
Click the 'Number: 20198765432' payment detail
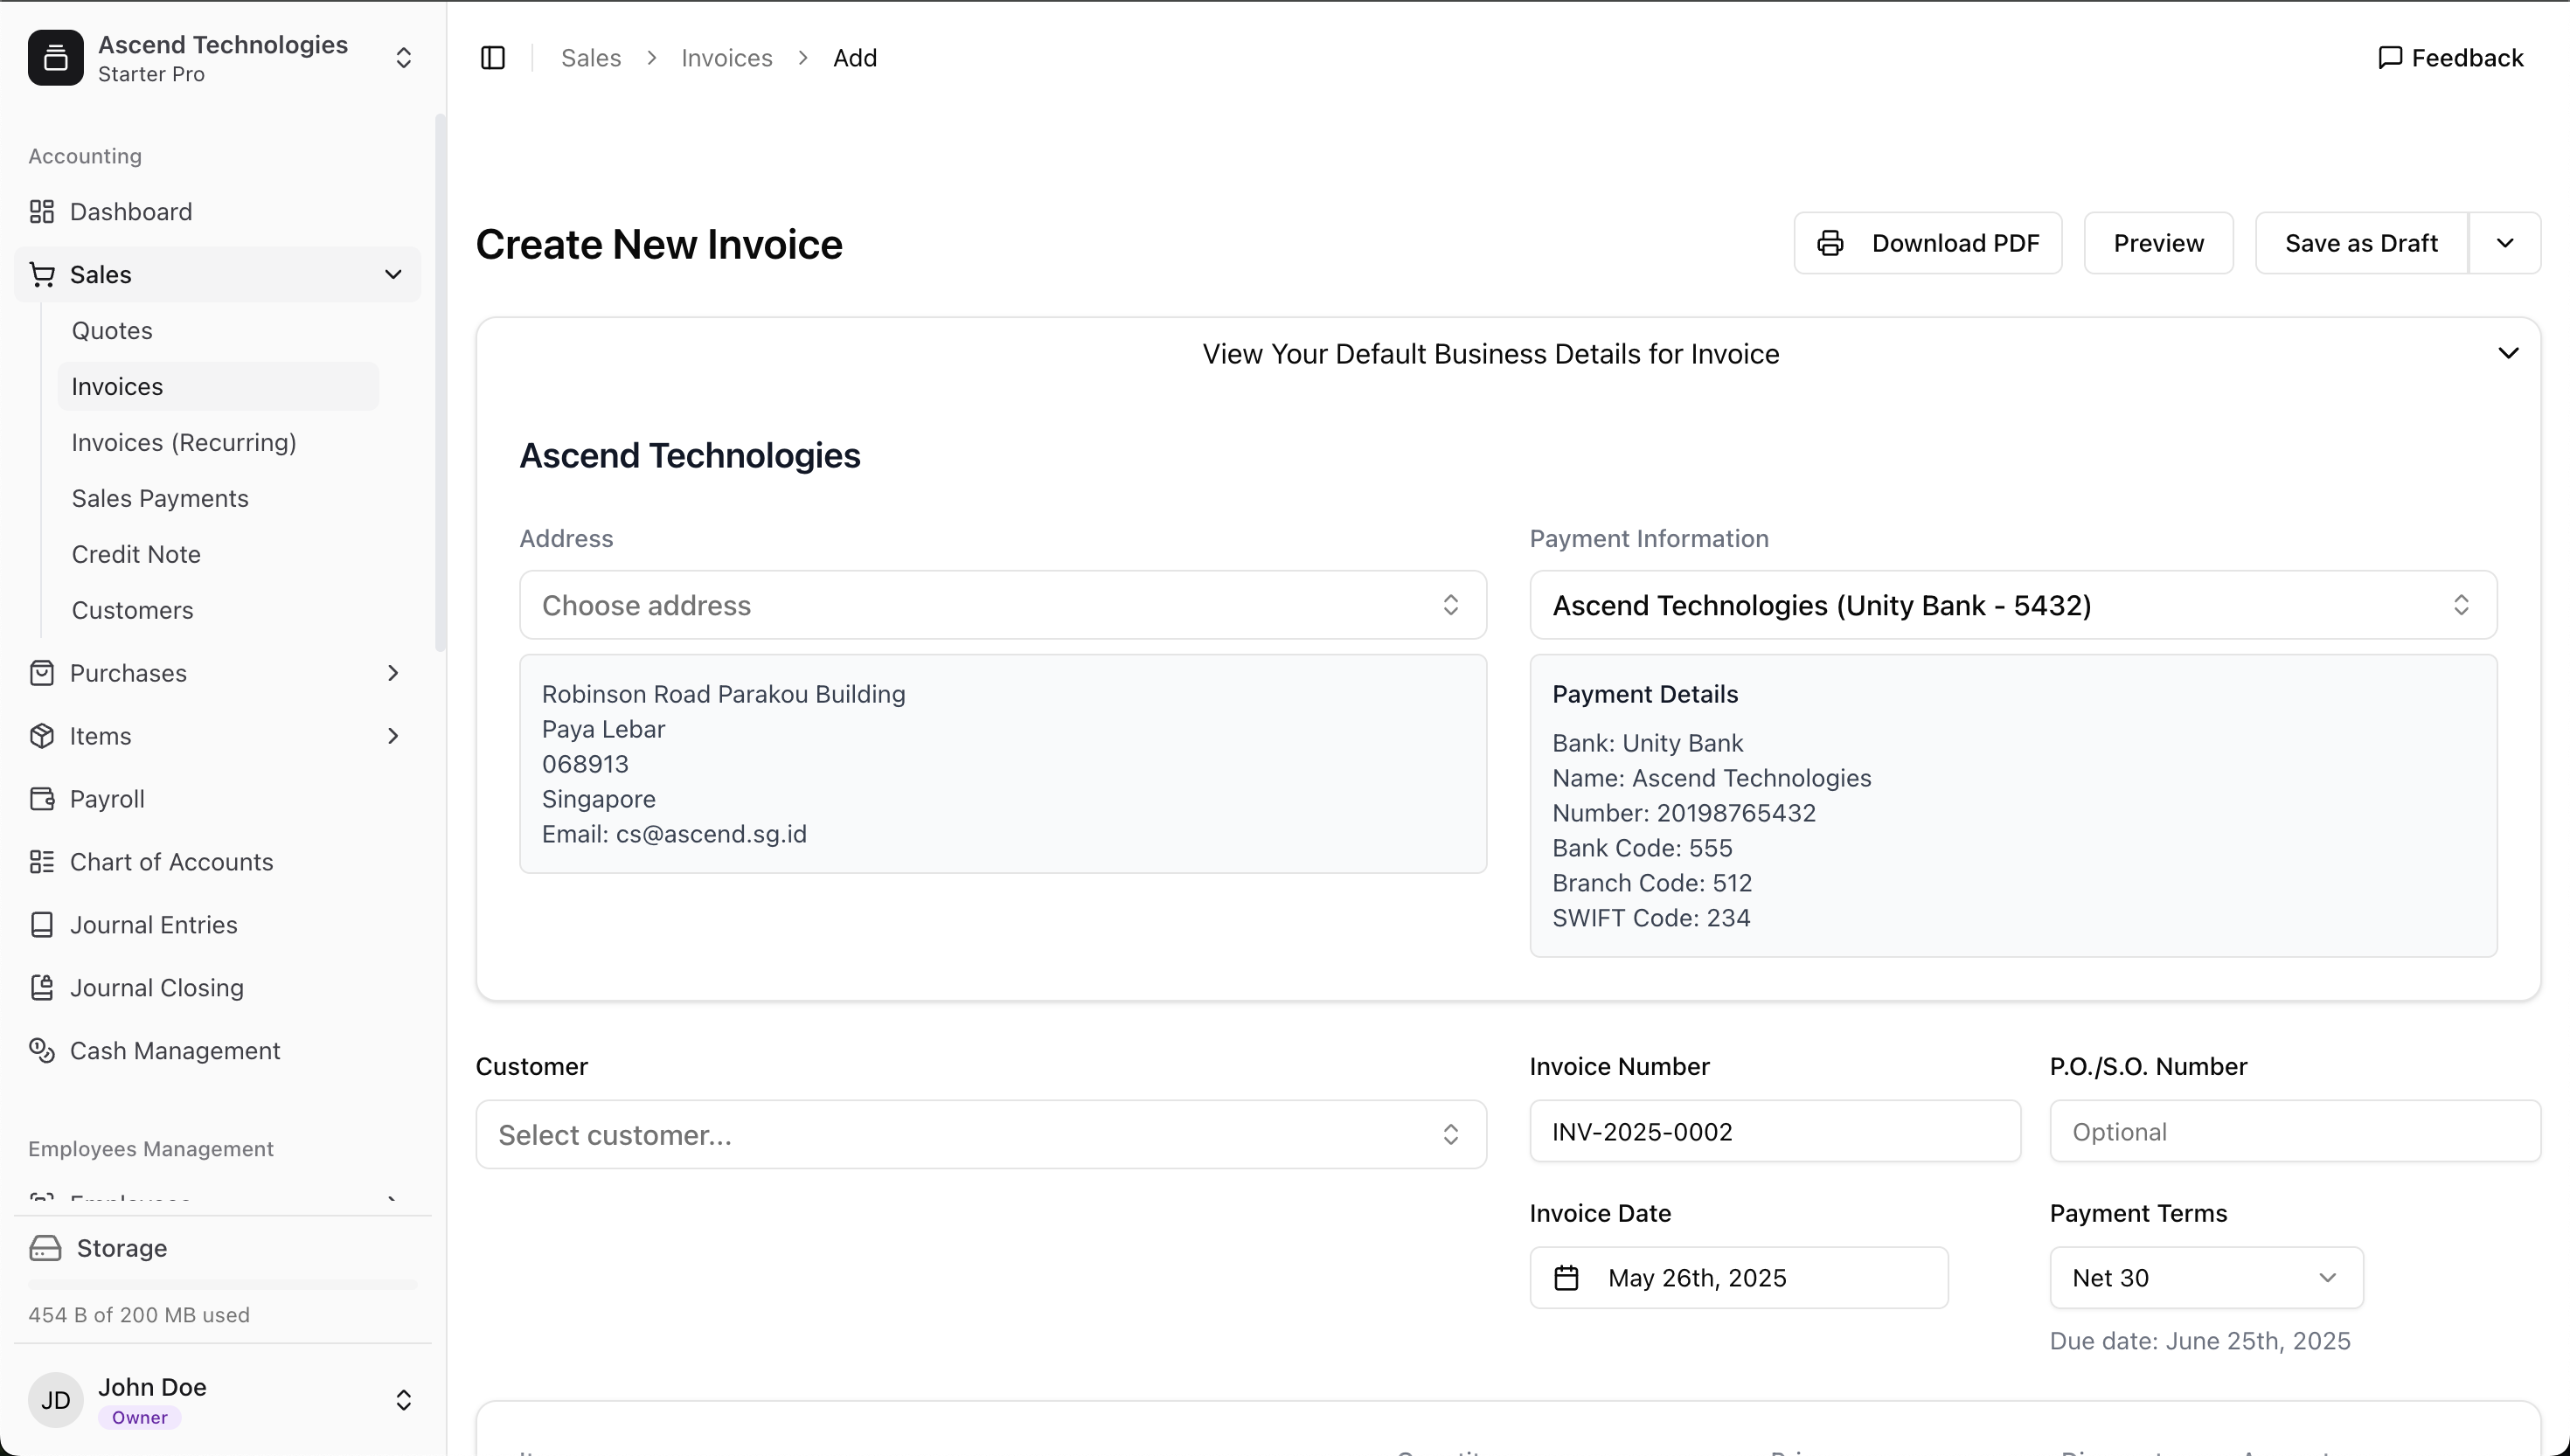[1684, 813]
